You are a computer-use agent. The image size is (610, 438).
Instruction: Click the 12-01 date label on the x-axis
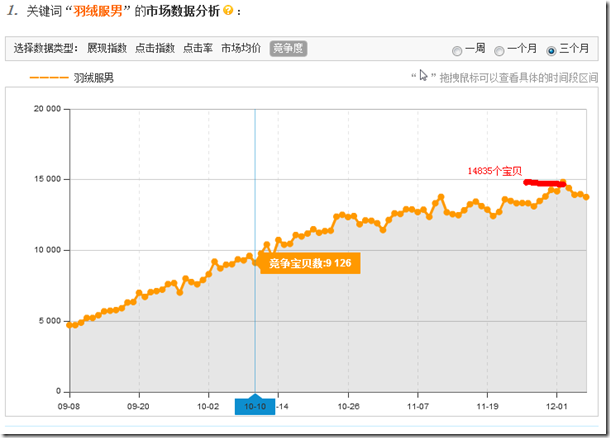(557, 407)
